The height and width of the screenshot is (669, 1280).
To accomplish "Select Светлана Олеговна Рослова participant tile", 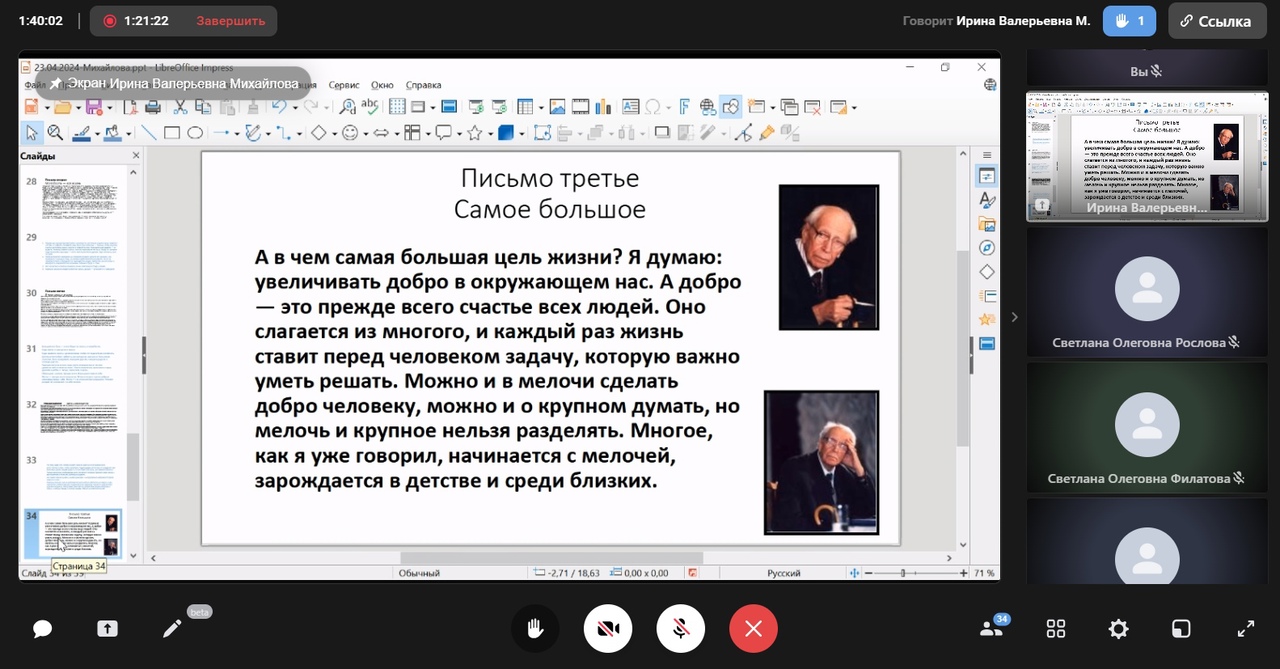I will coord(1146,291).
